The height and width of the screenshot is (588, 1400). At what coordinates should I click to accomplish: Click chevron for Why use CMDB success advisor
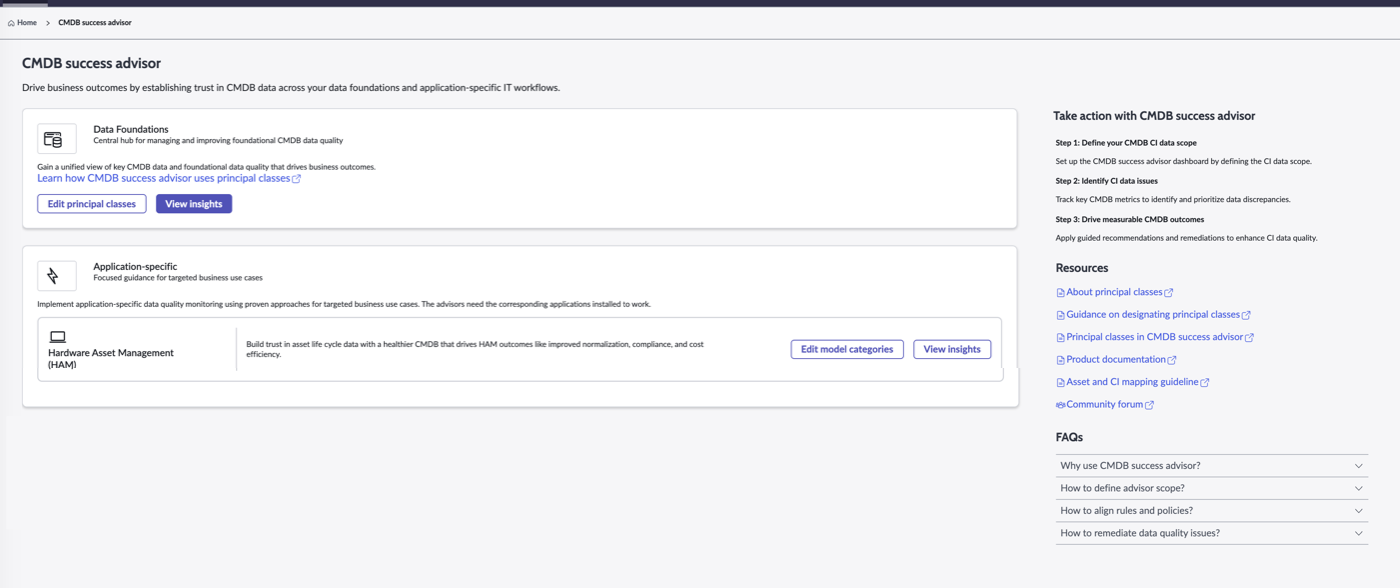coord(1358,466)
